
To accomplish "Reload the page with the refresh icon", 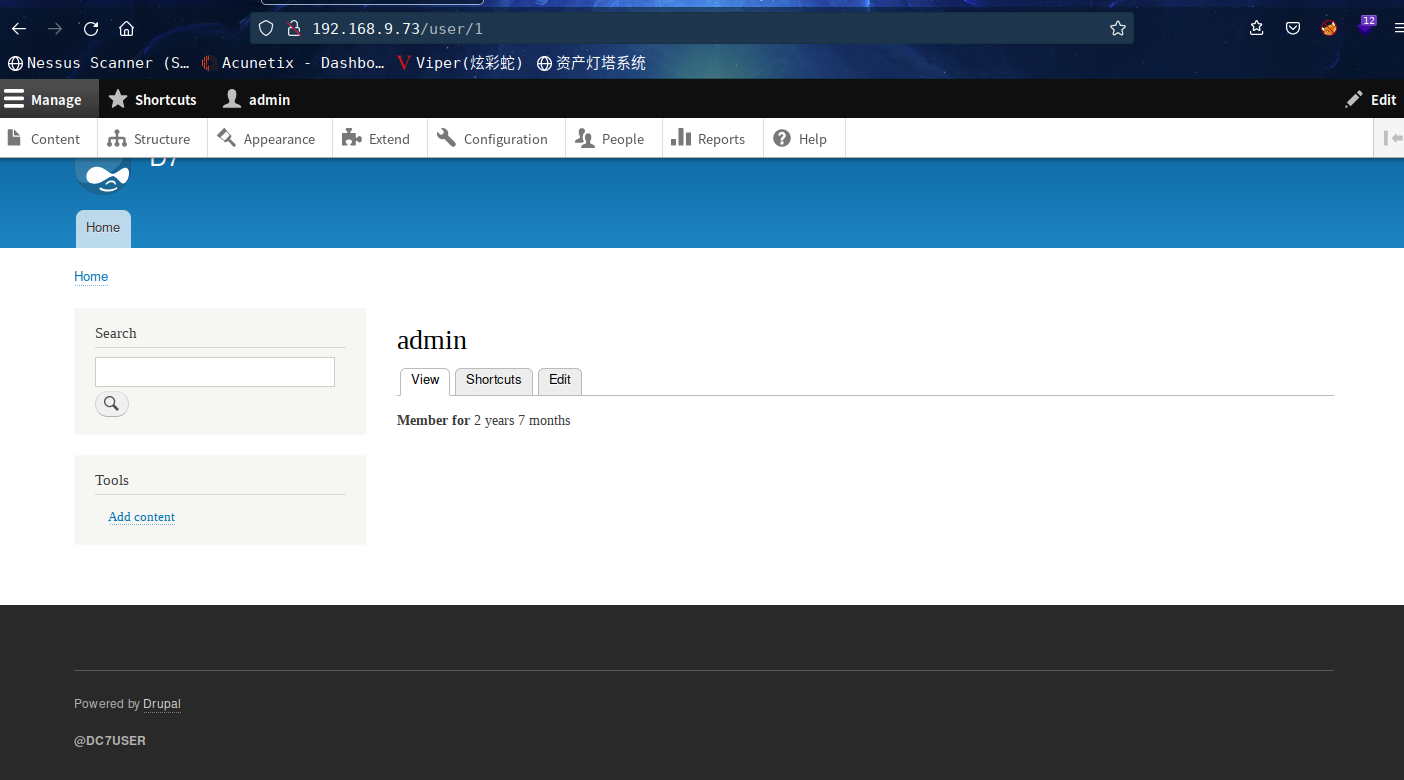I will (91, 29).
